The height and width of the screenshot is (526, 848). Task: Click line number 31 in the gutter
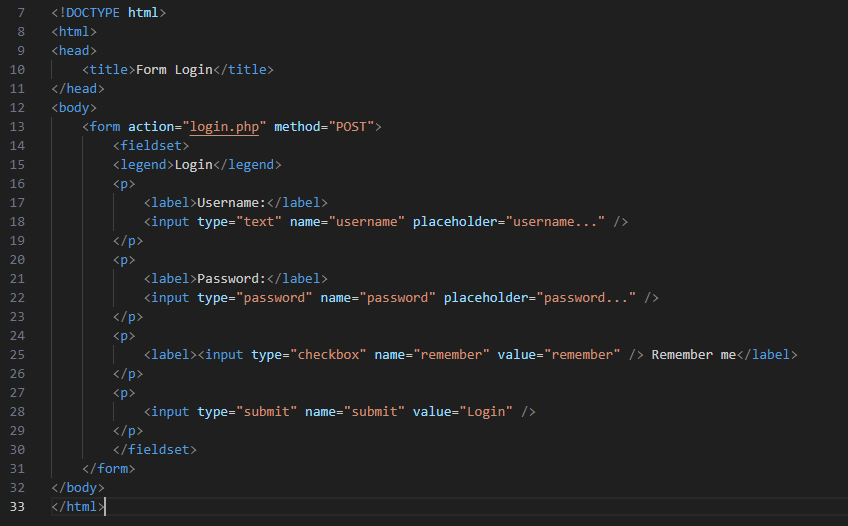pyautogui.click(x=17, y=469)
